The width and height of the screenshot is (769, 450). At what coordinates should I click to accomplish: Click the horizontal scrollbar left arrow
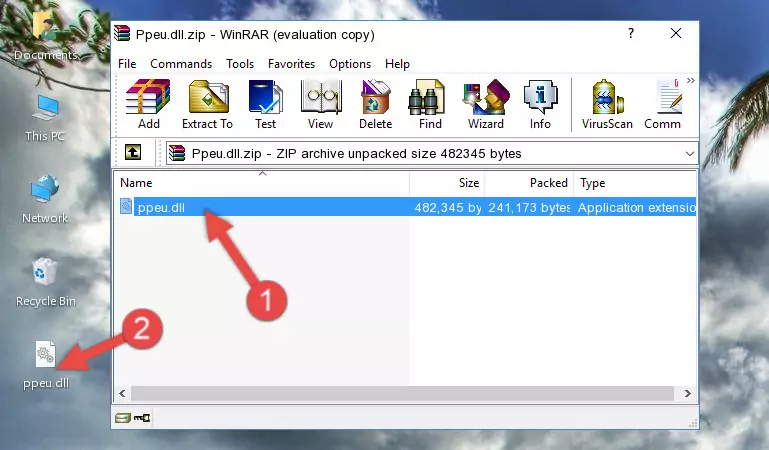tap(122, 393)
